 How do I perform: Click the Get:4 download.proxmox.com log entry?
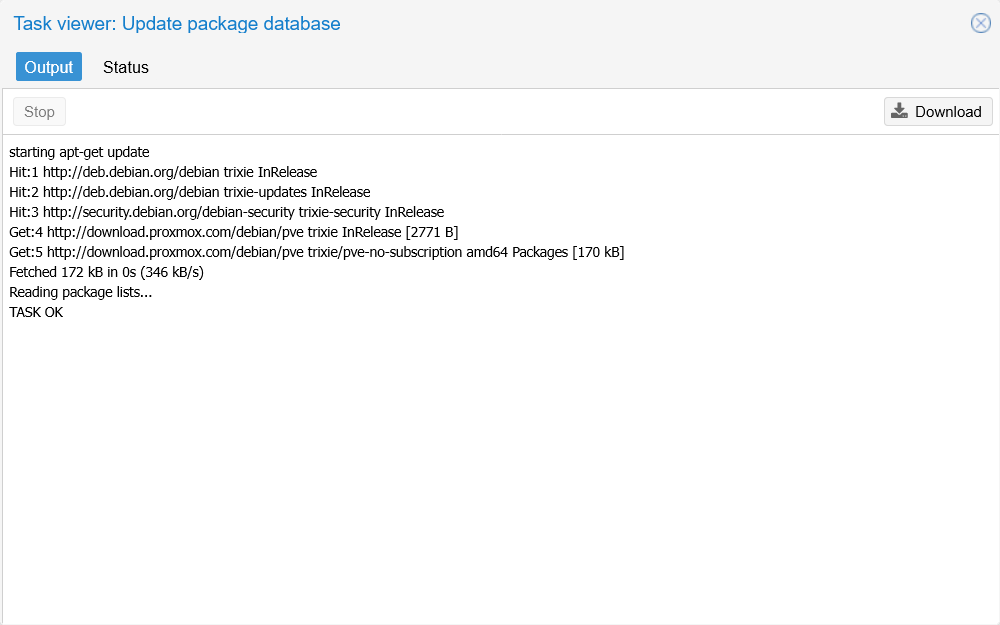pos(234,231)
